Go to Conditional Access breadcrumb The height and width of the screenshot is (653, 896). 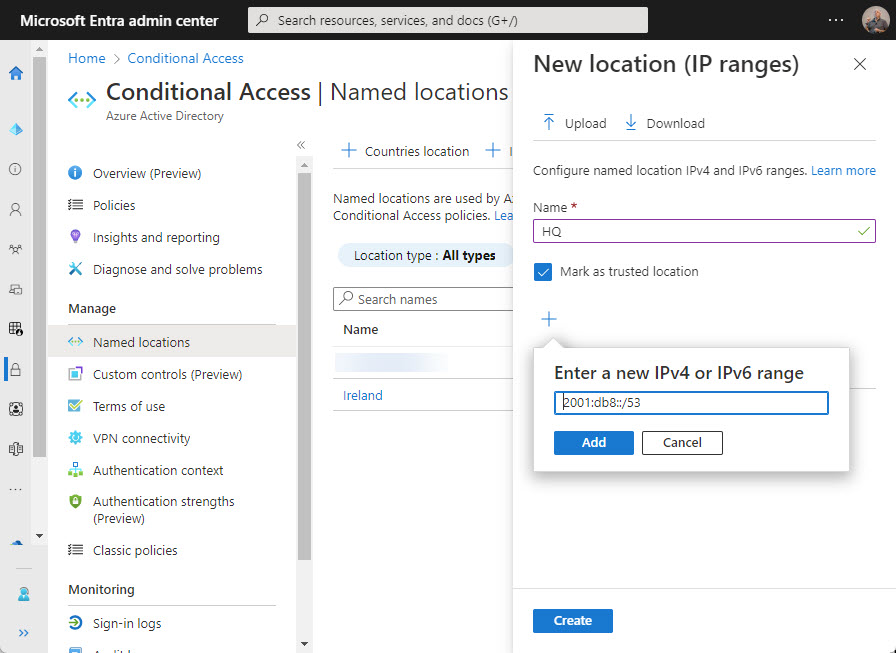185,58
